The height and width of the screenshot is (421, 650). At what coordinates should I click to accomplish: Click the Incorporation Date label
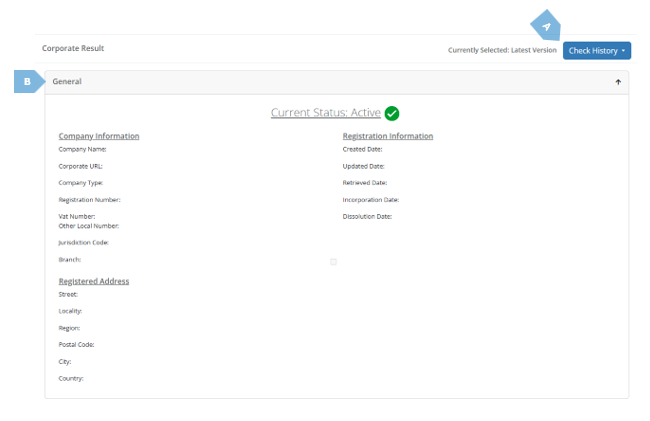(x=371, y=200)
